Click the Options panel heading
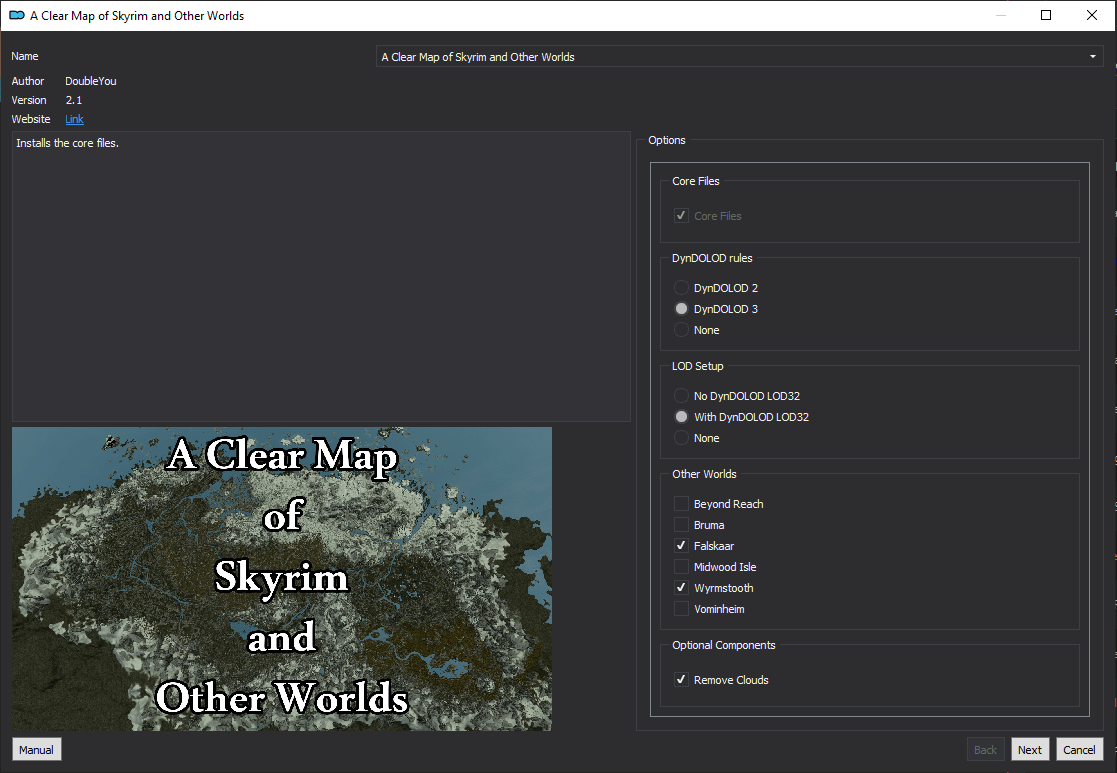This screenshot has height=773, width=1117. (667, 140)
